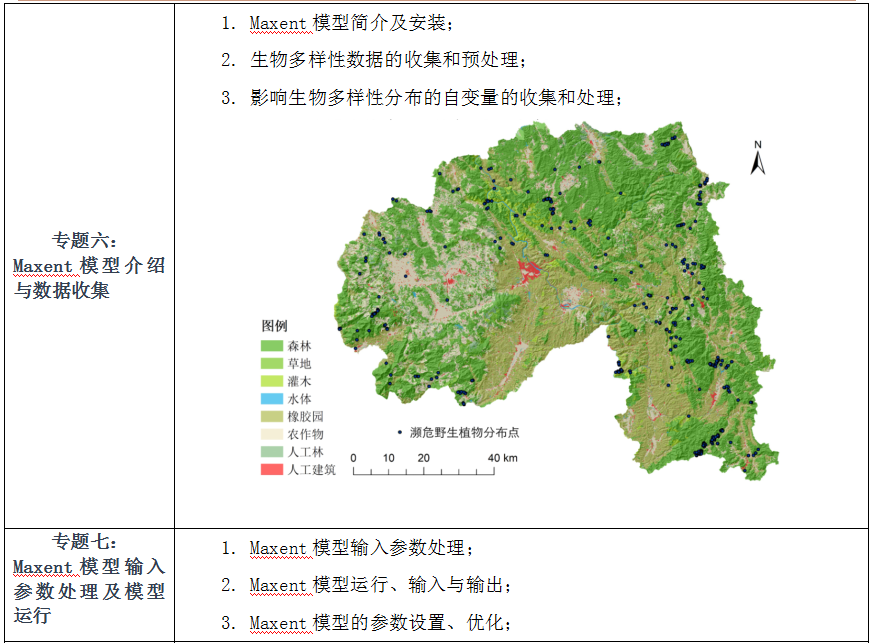The image size is (874, 643).
Task: Click the legend label '森林'
Action: (299, 346)
